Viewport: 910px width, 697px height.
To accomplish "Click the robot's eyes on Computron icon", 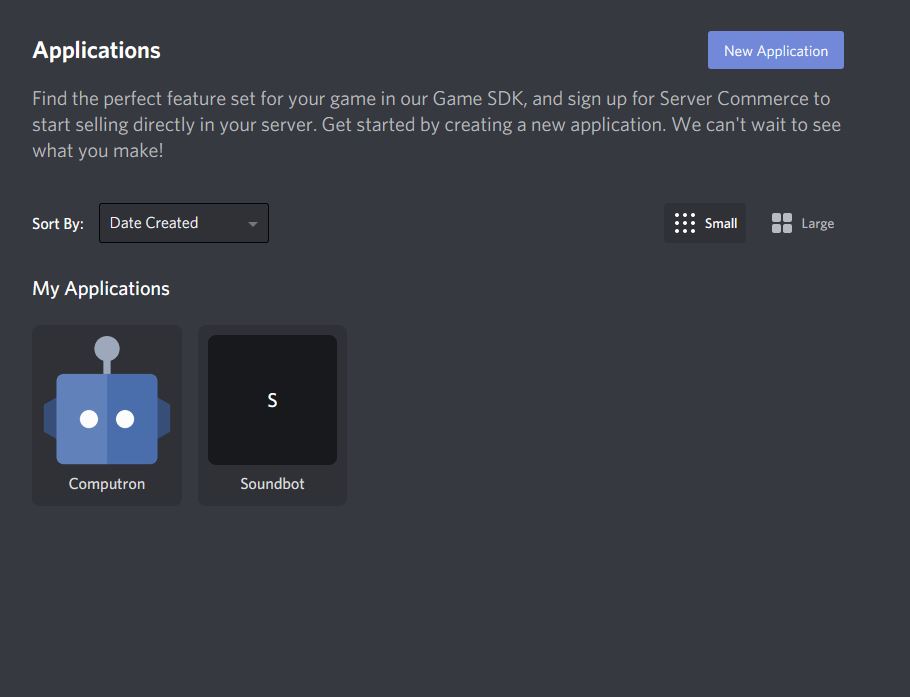I will point(107,418).
